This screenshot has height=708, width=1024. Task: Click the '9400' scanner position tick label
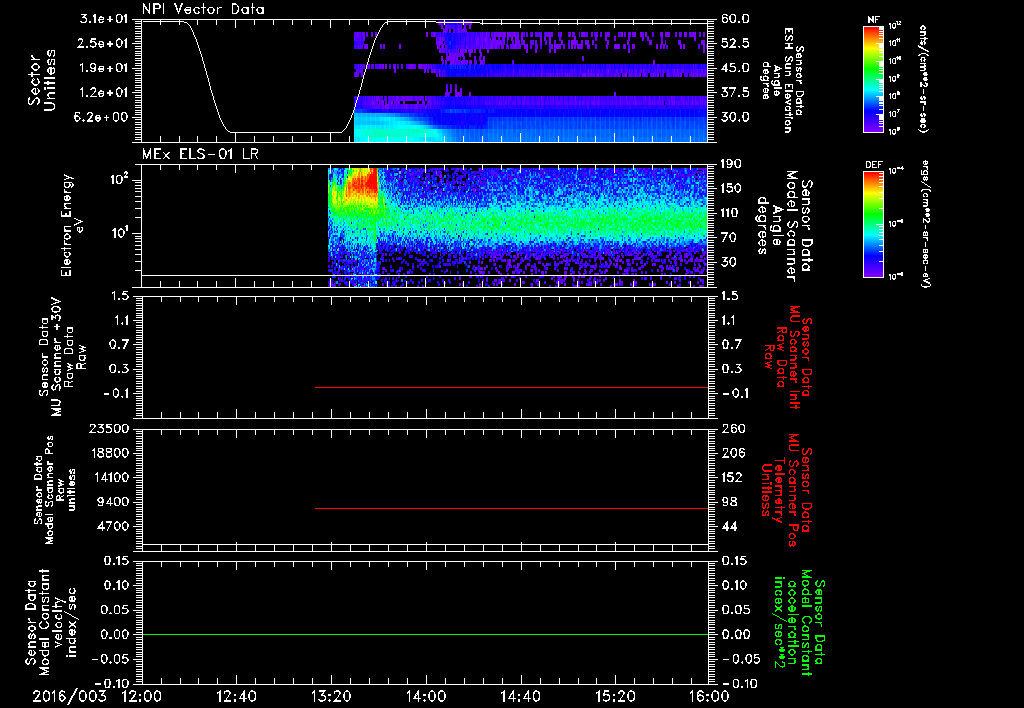pyautogui.click(x=112, y=502)
